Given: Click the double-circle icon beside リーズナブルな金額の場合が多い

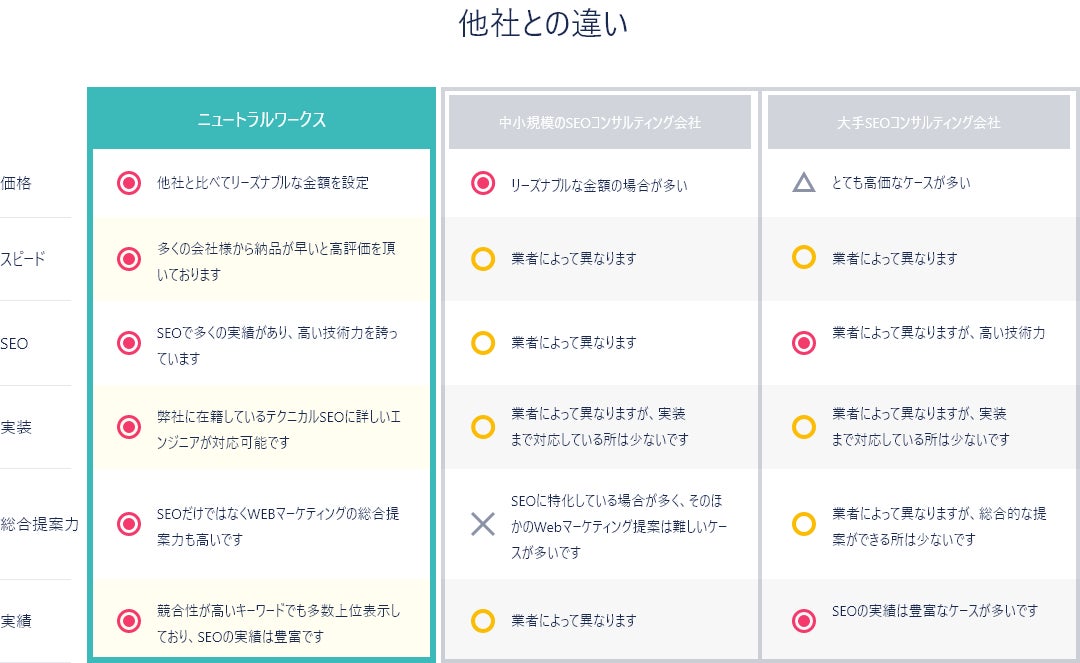Looking at the screenshot, I should pyautogui.click(x=483, y=184).
